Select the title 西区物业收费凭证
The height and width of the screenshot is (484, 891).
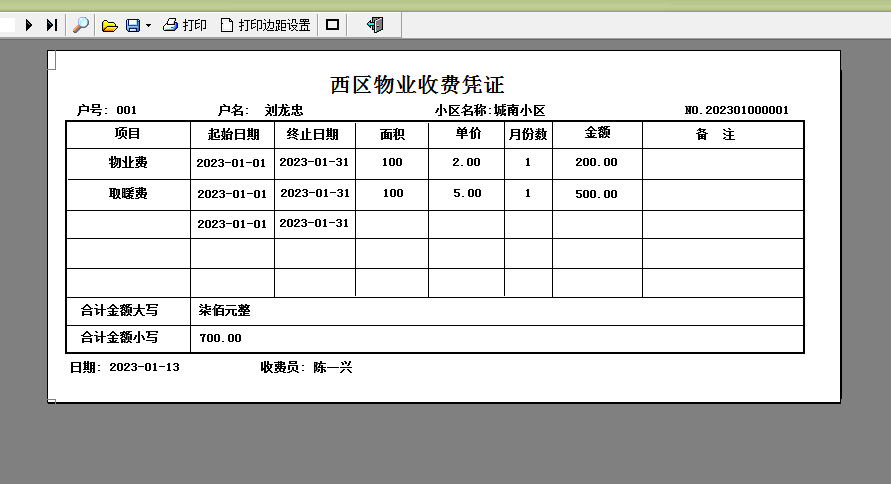[418, 85]
